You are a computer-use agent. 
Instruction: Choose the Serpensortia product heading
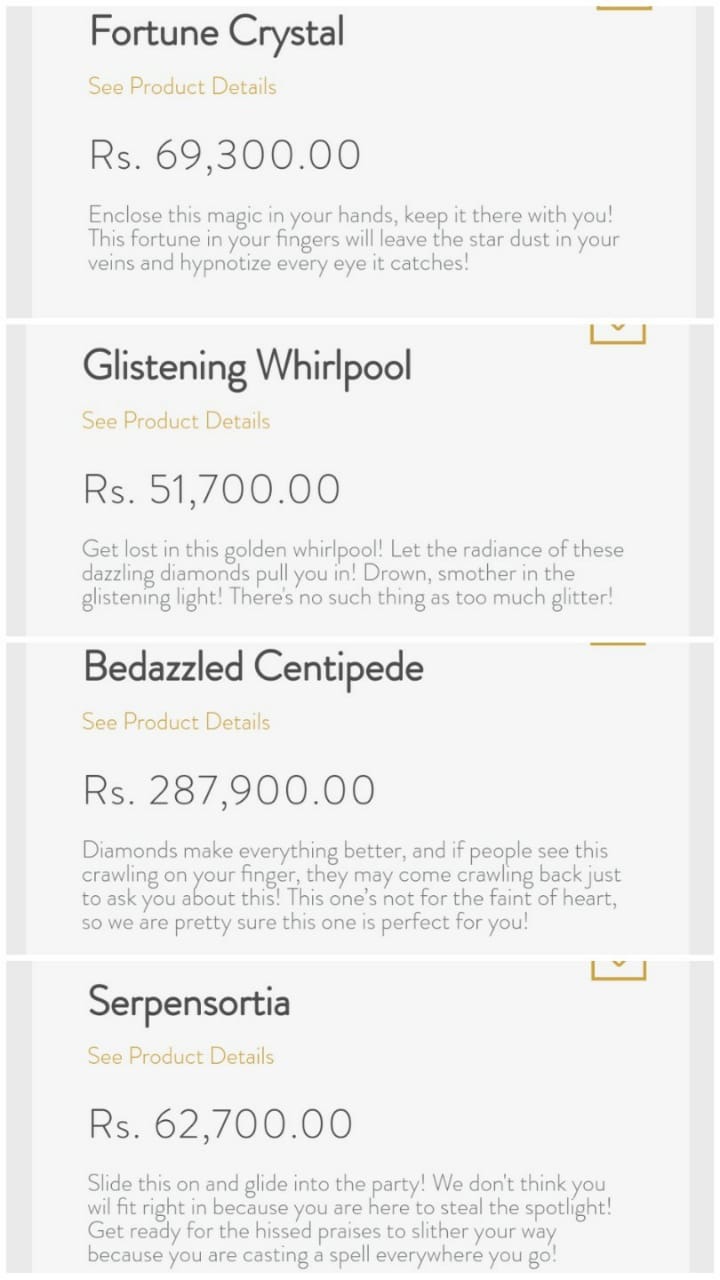pos(189,1002)
